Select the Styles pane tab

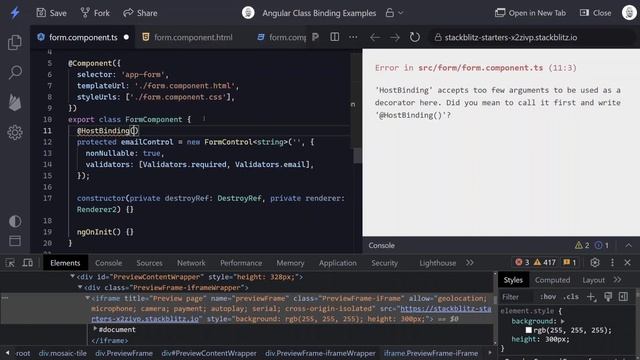point(513,280)
